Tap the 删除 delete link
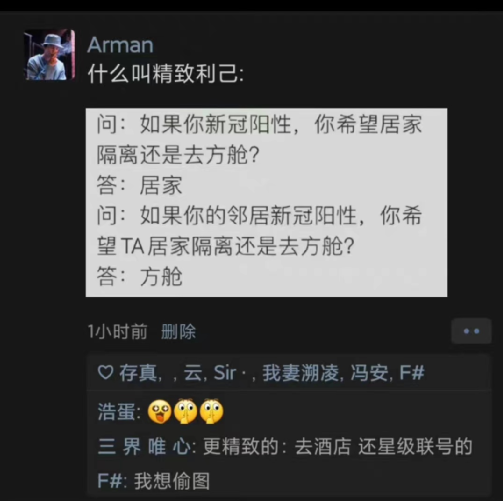The width and height of the screenshot is (503, 501). click(x=178, y=332)
